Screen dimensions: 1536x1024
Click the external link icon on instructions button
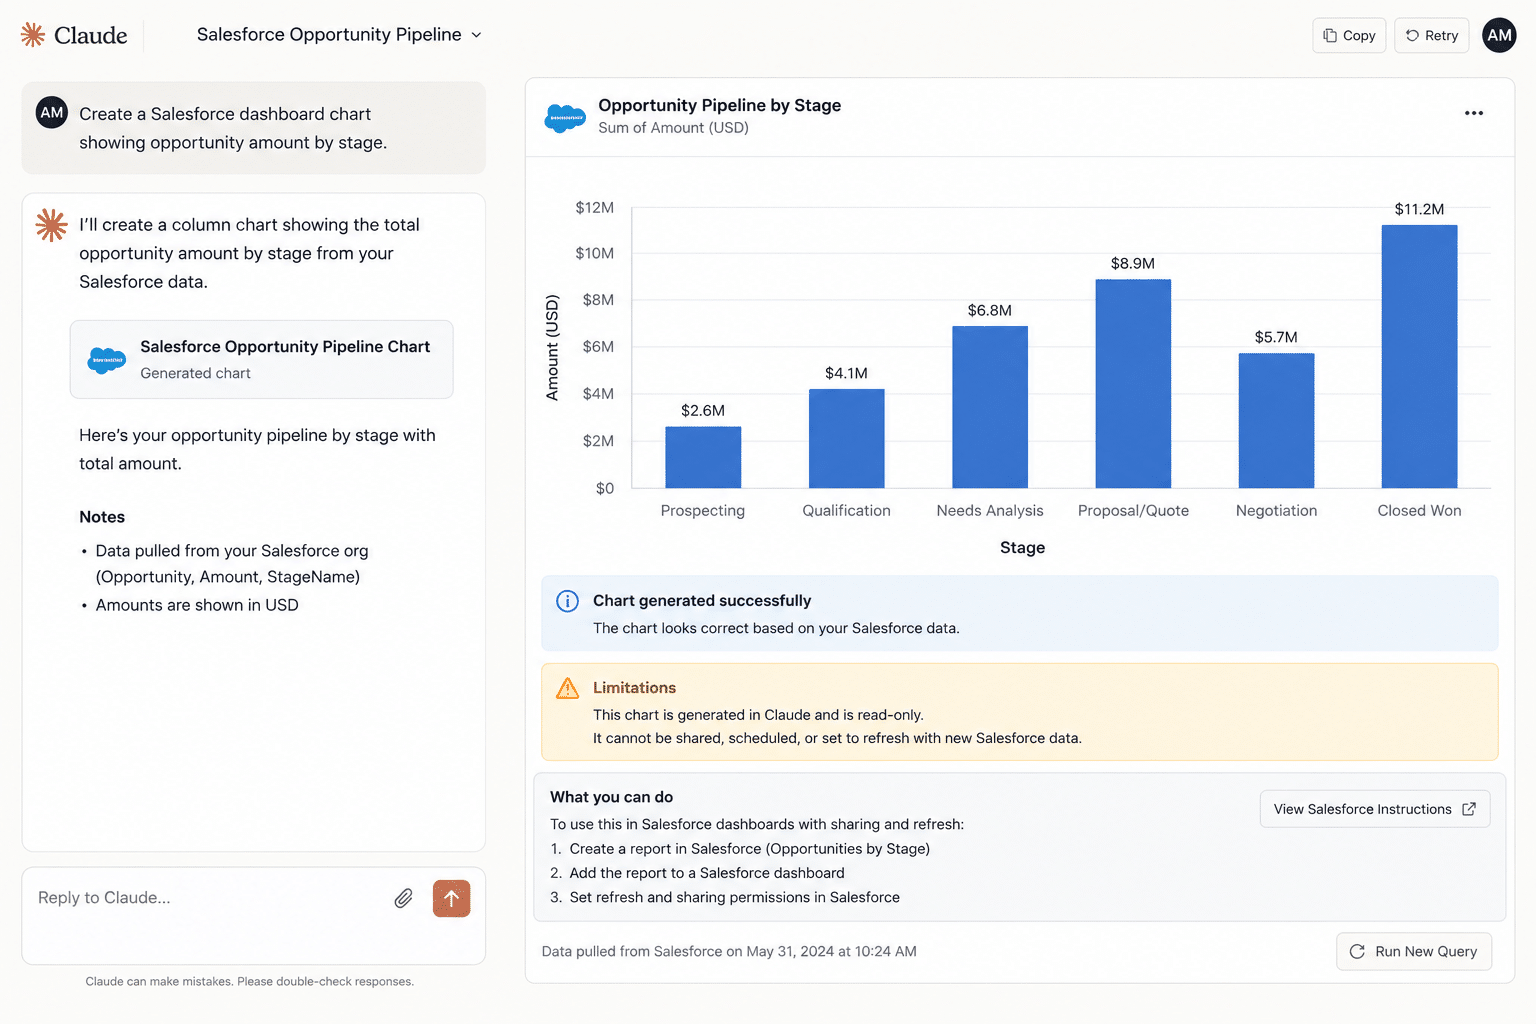[1469, 809]
